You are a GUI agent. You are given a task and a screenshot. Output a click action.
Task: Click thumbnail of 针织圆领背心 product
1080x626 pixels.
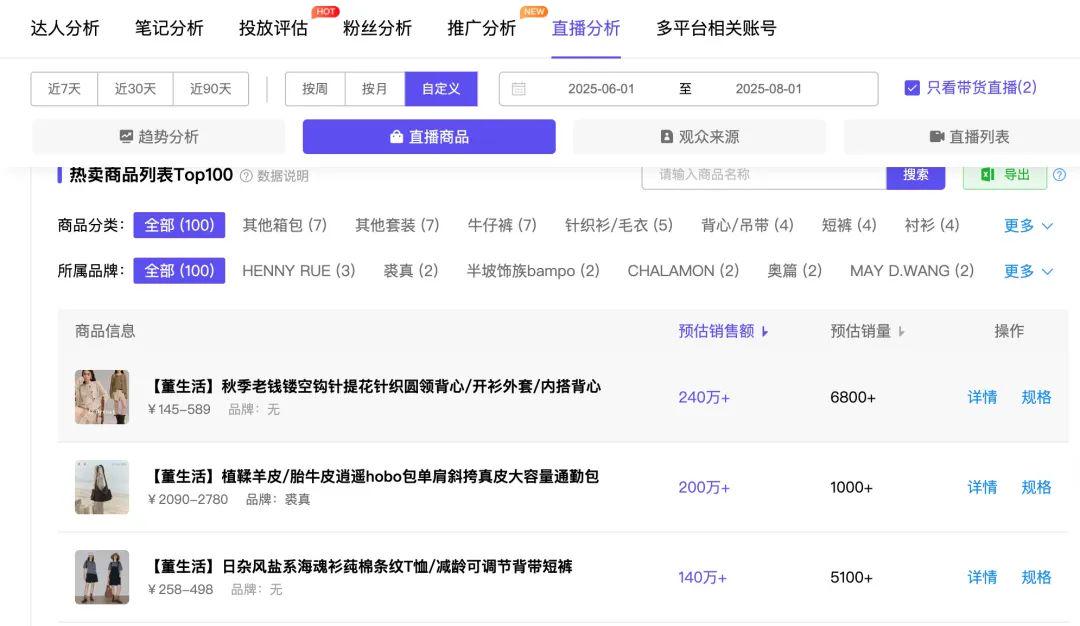[x=102, y=397]
